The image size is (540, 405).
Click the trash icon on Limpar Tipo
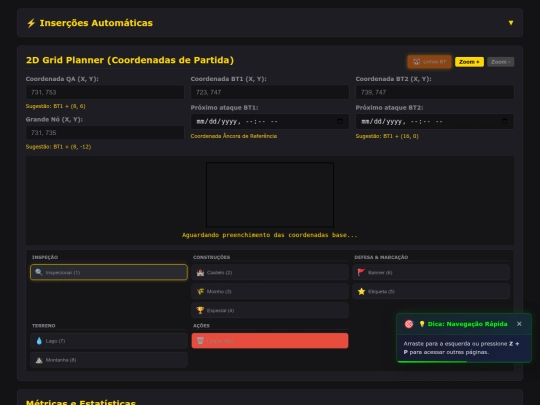(200, 341)
